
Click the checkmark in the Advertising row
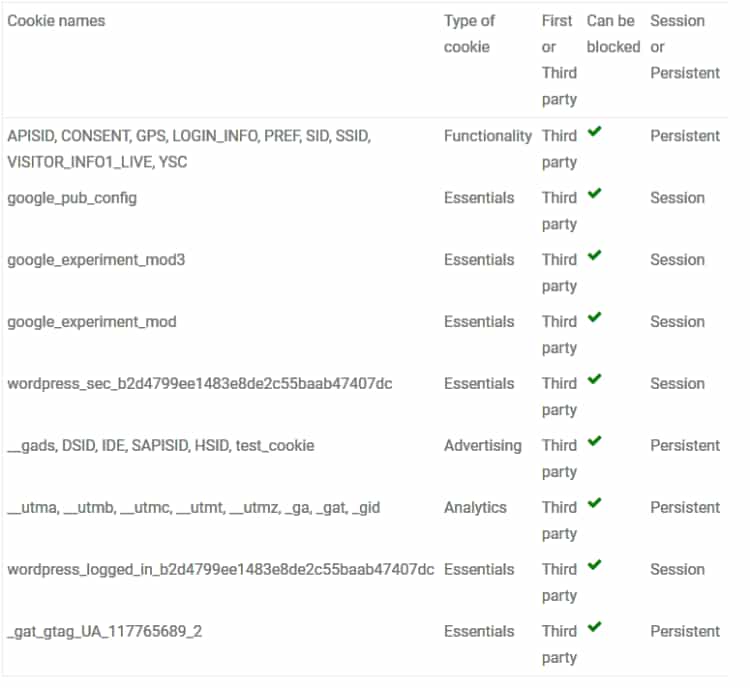click(x=594, y=441)
